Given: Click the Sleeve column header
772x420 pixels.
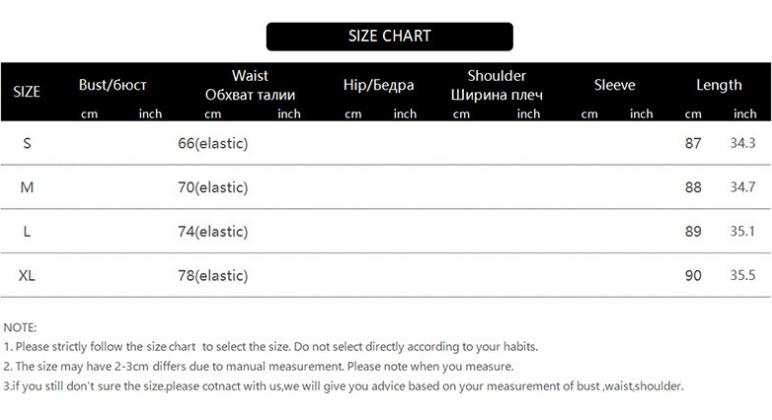Looking at the screenshot, I should click(614, 85).
